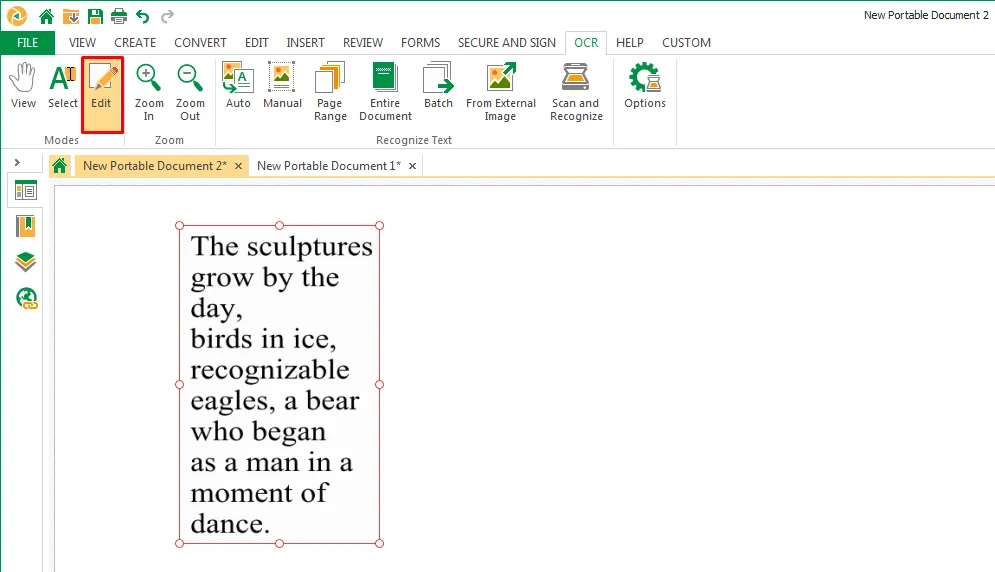Open OCR Options gear
The height and width of the screenshot is (572, 995).
(x=645, y=86)
